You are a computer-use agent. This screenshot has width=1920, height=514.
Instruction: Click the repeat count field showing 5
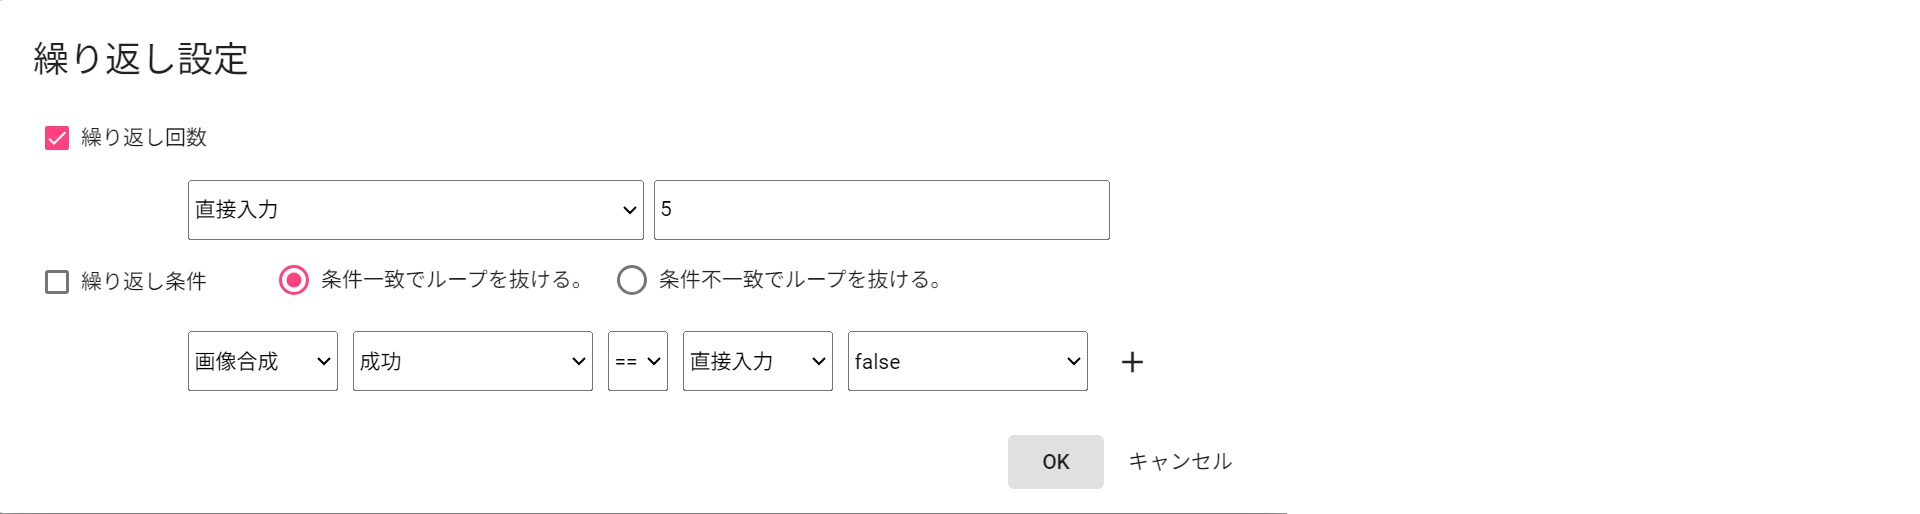(881, 210)
